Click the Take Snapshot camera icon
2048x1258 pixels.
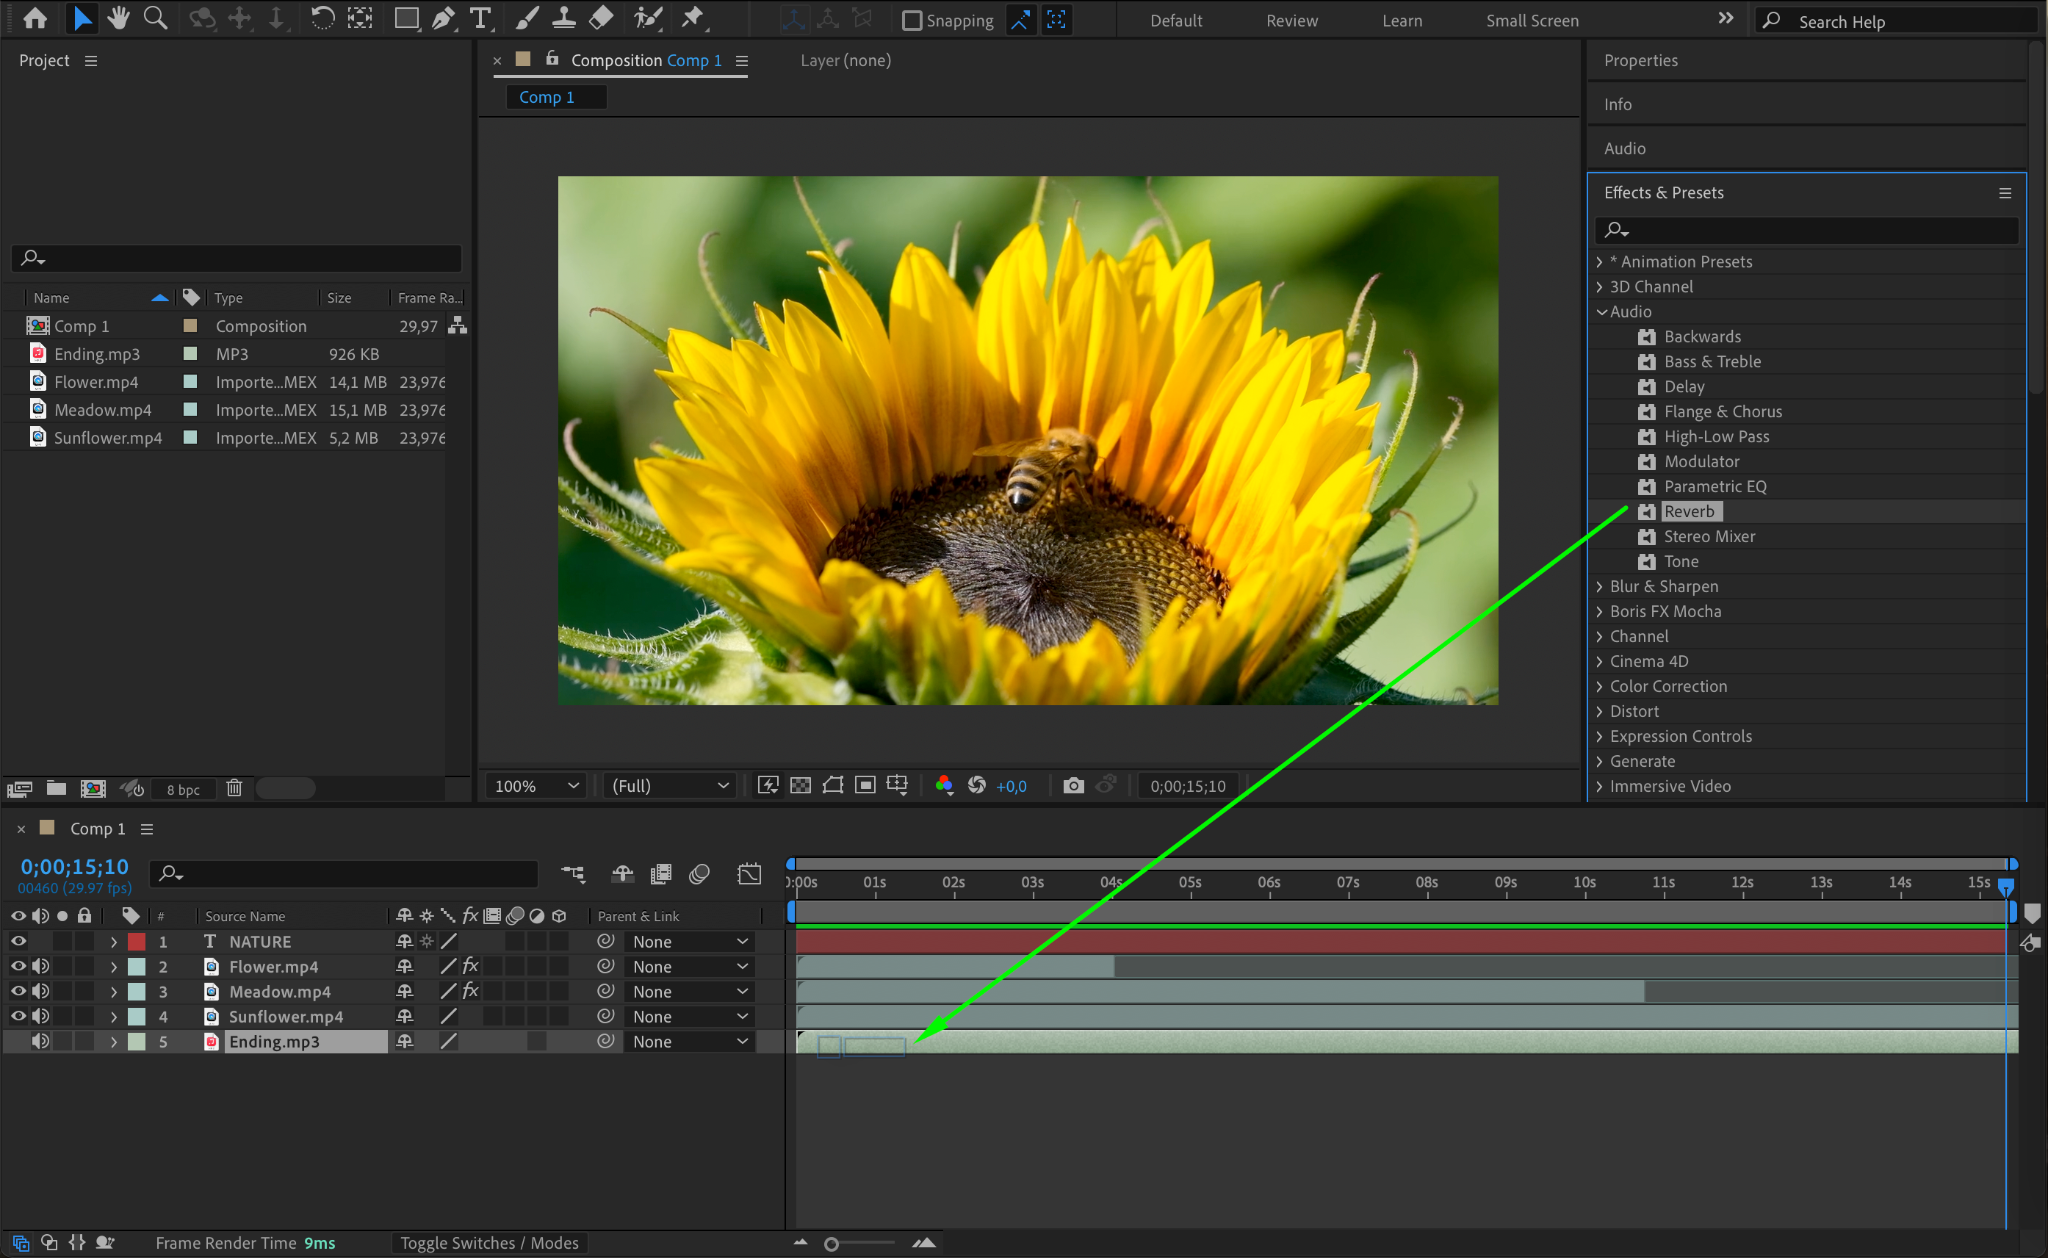(1073, 786)
